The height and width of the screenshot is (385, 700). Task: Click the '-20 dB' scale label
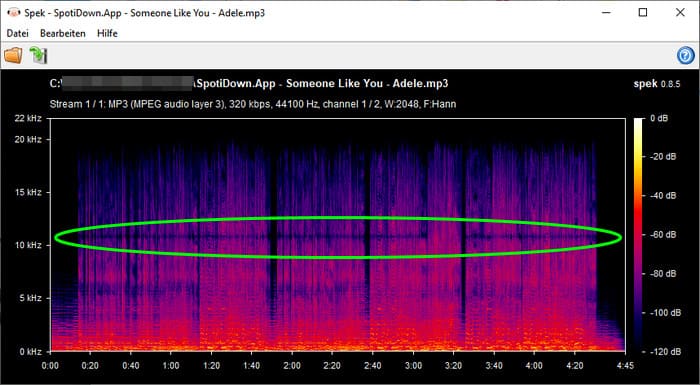tap(662, 157)
